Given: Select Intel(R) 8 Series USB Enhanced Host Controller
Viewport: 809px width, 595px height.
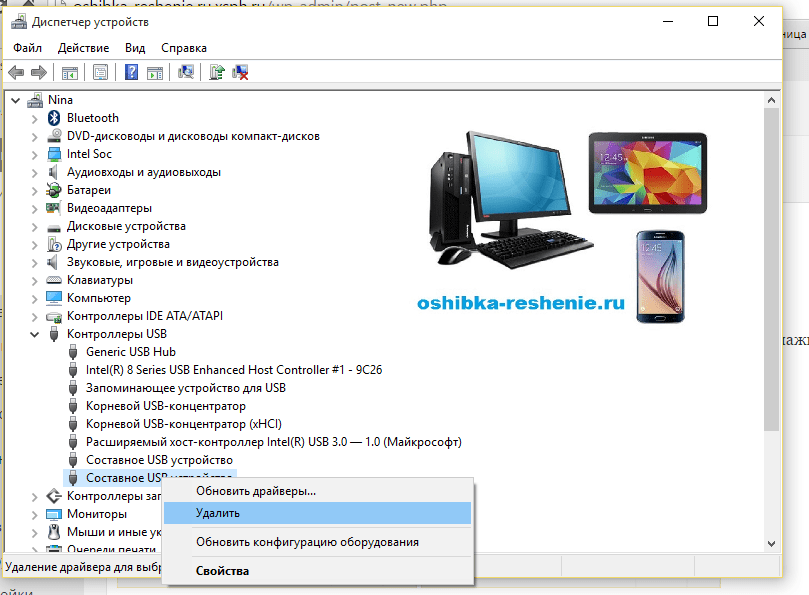Looking at the screenshot, I should pos(234,370).
